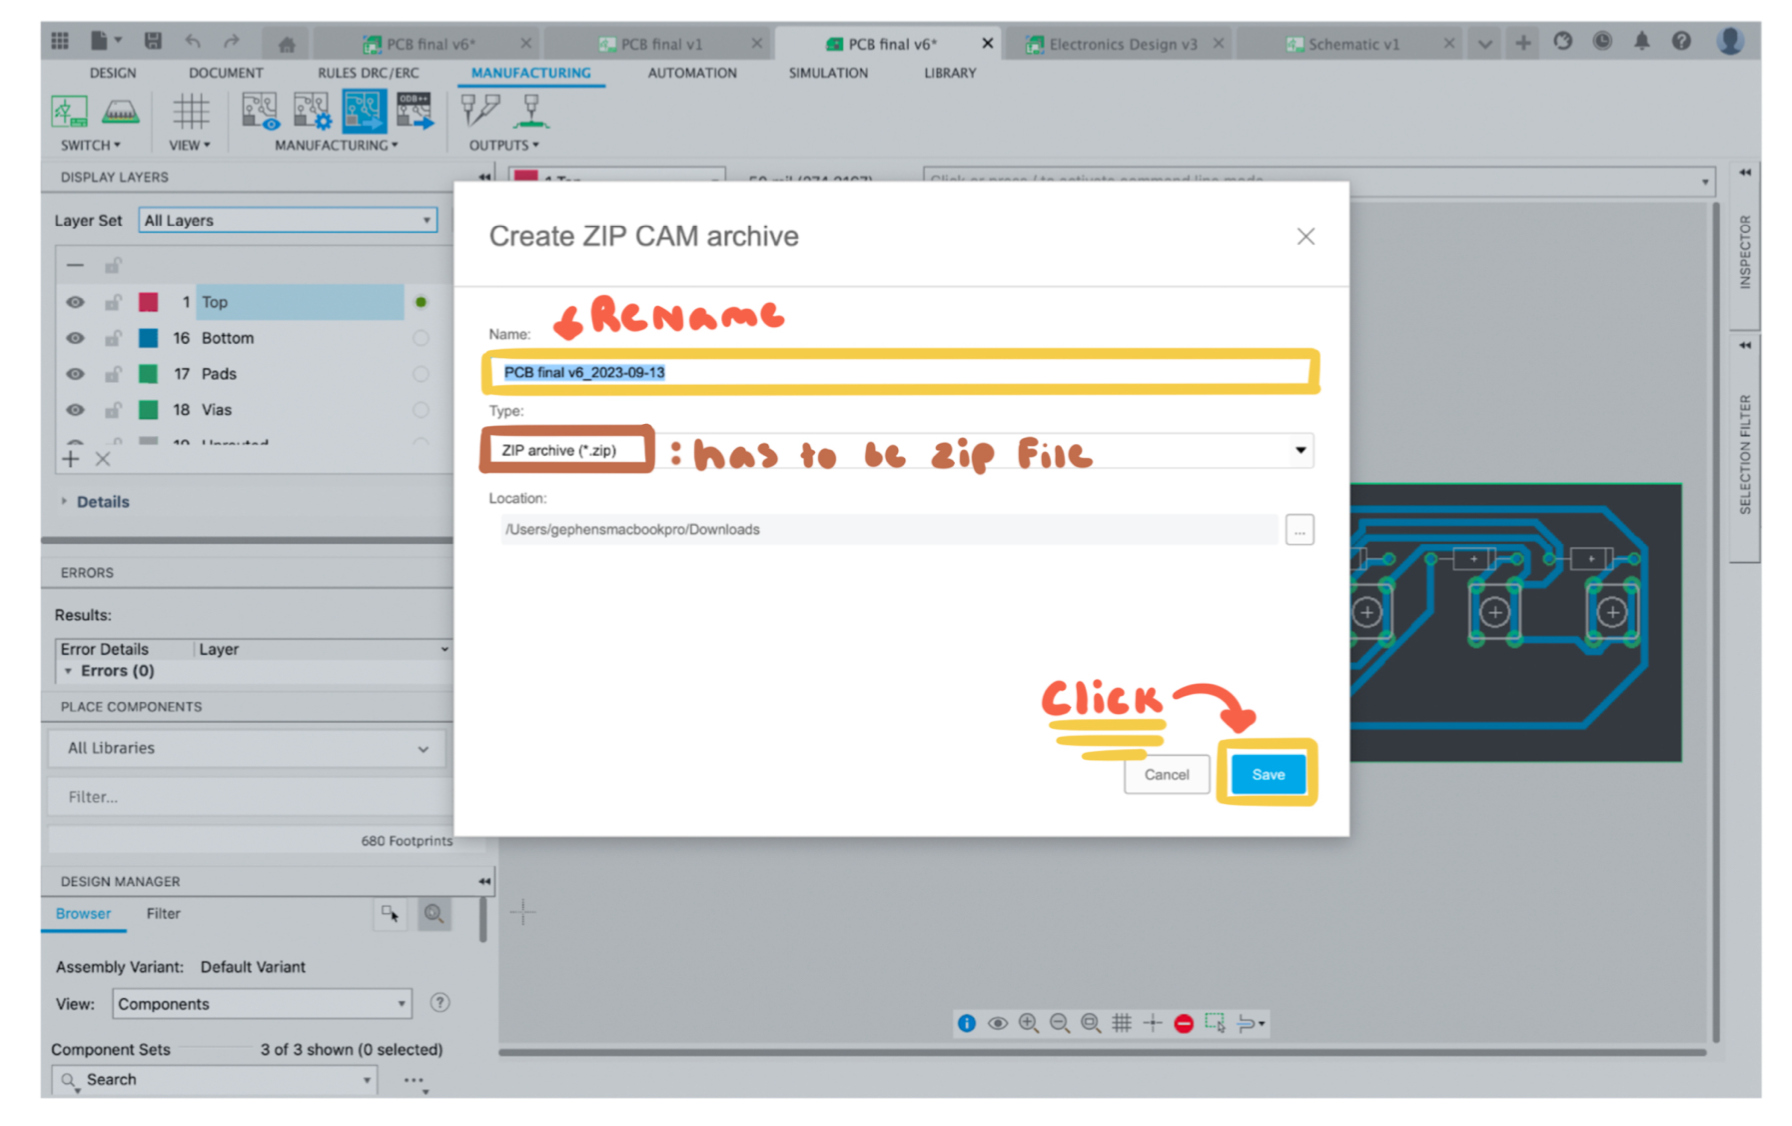The image size is (1792, 1126).
Task: Click zoom out on the canvas toolbar
Action: [1059, 1023]
